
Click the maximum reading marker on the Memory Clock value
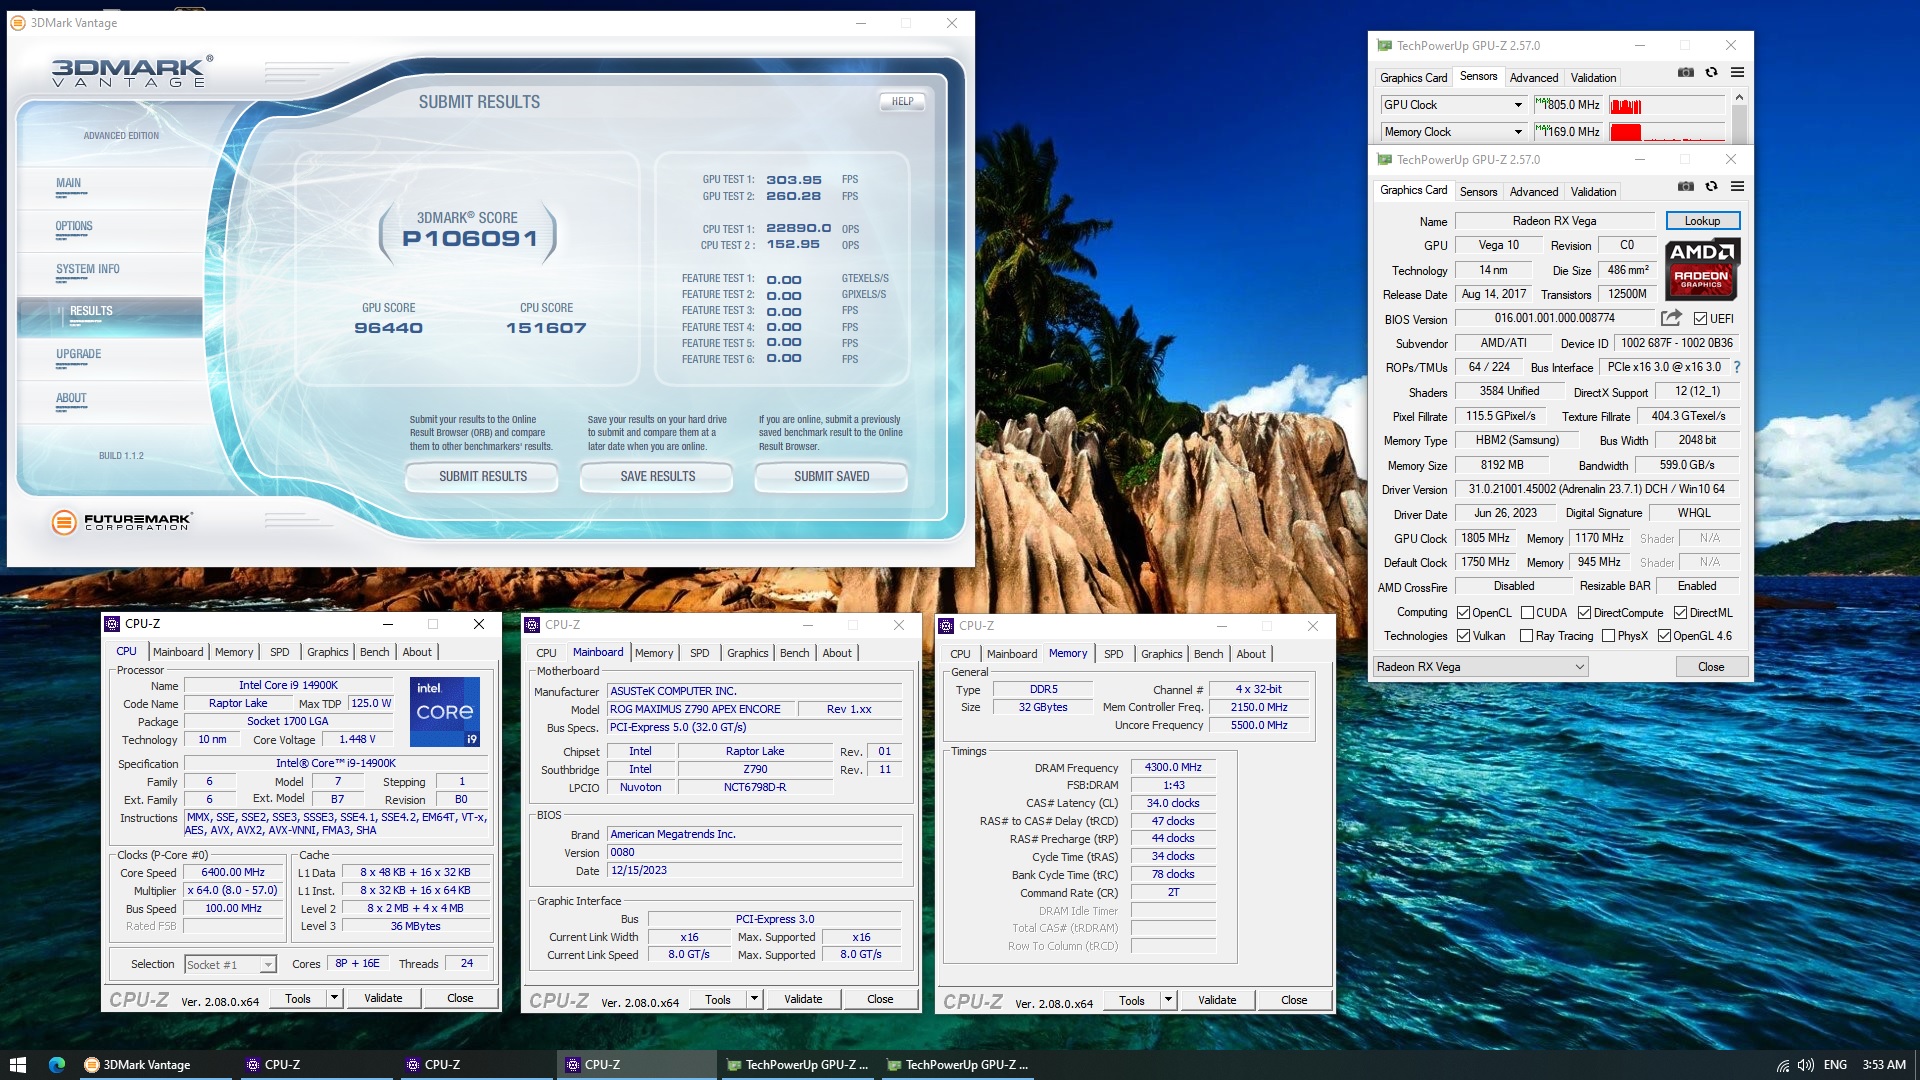1541,128
